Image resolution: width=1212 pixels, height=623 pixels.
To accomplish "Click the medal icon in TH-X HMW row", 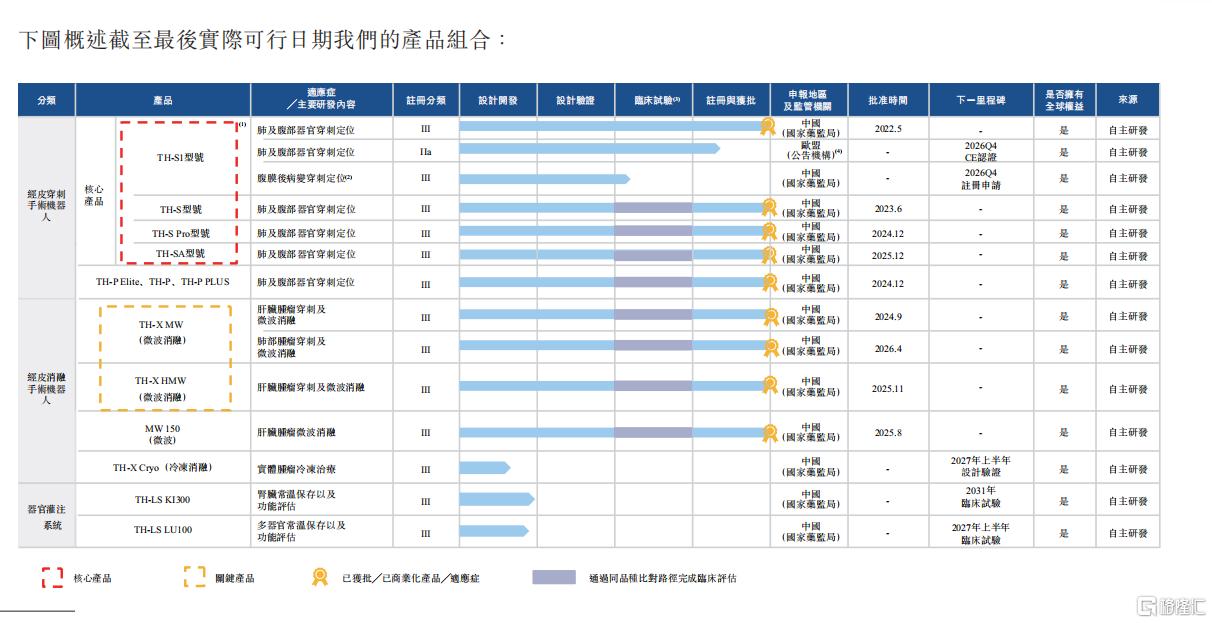I will [x=769, y=385].
